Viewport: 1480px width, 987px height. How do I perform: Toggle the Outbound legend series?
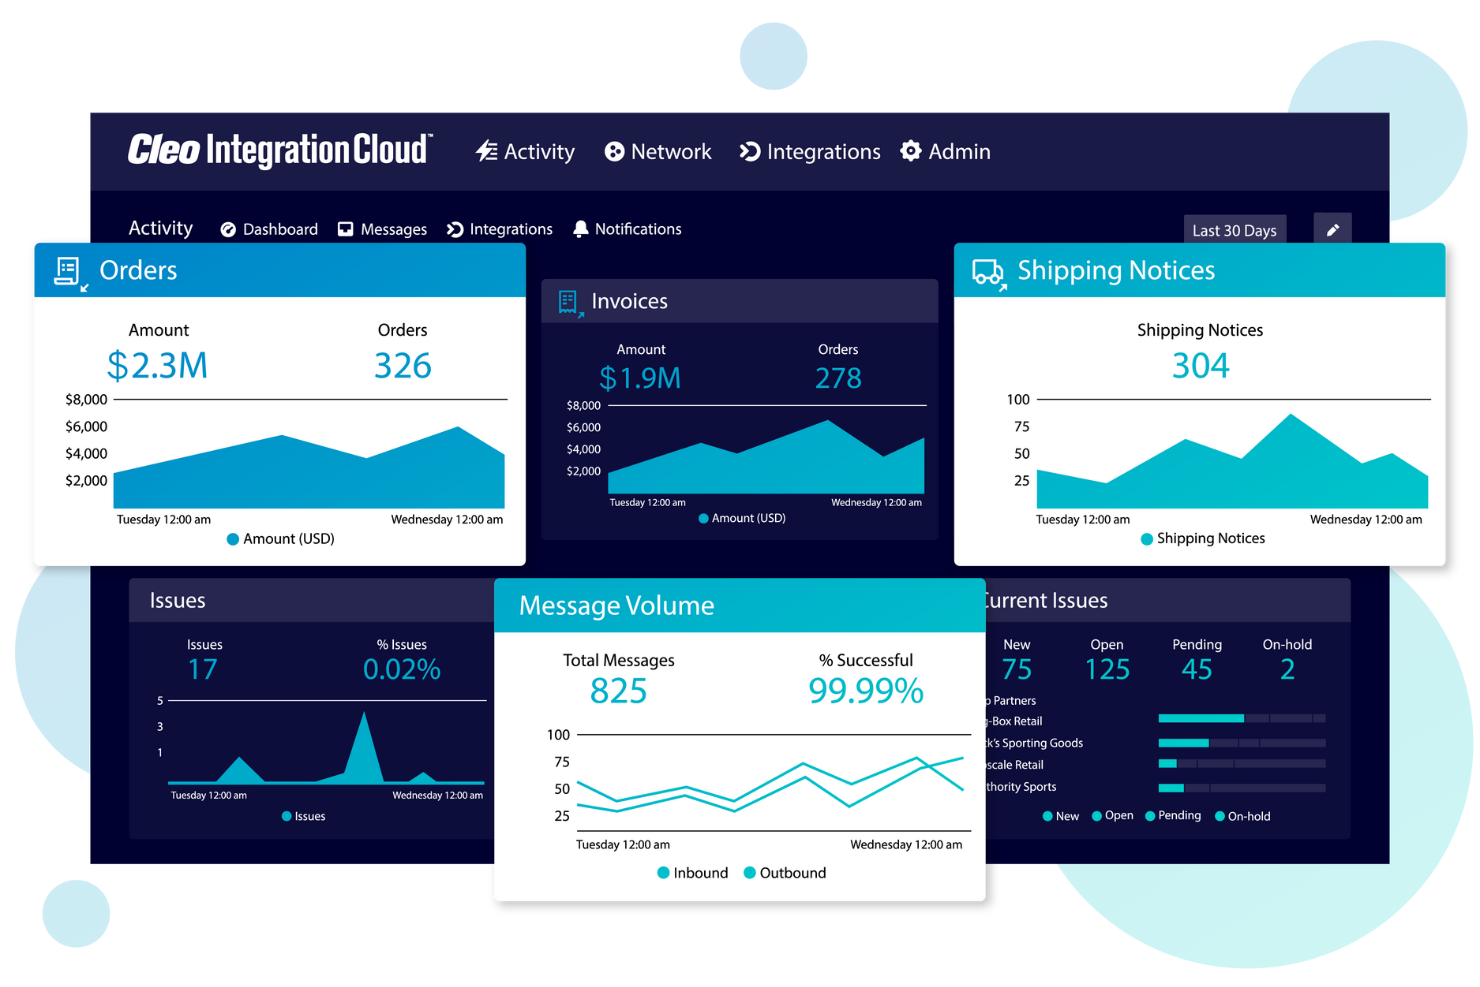pyautogui.click(x=785, y=873)
